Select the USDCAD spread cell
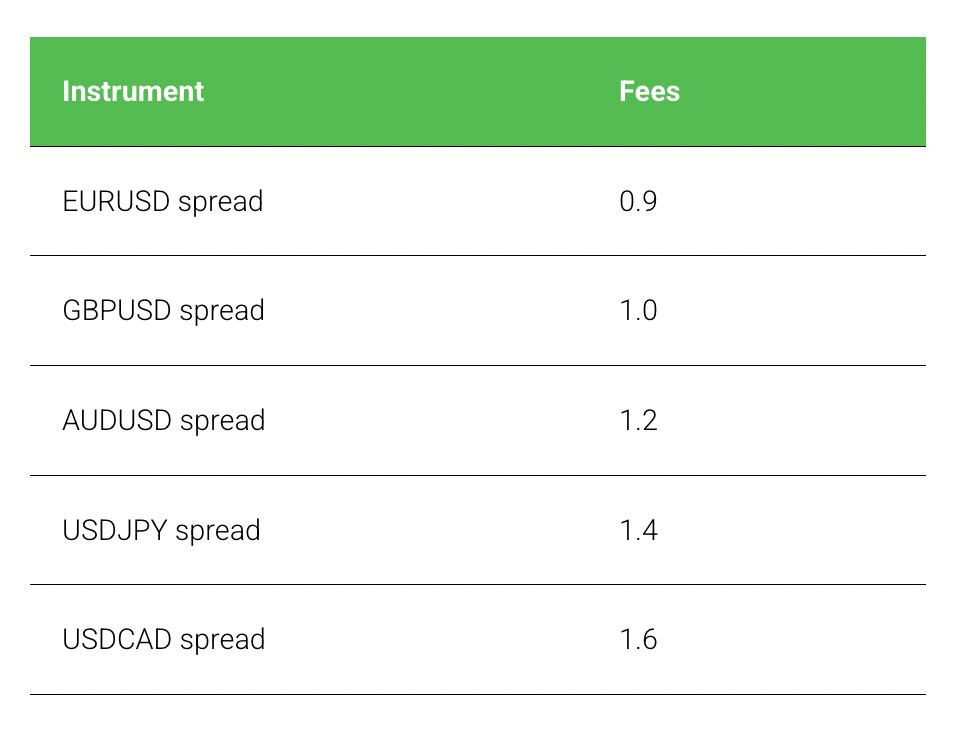This screenshot has height=750, width=976. click(163, 640)
